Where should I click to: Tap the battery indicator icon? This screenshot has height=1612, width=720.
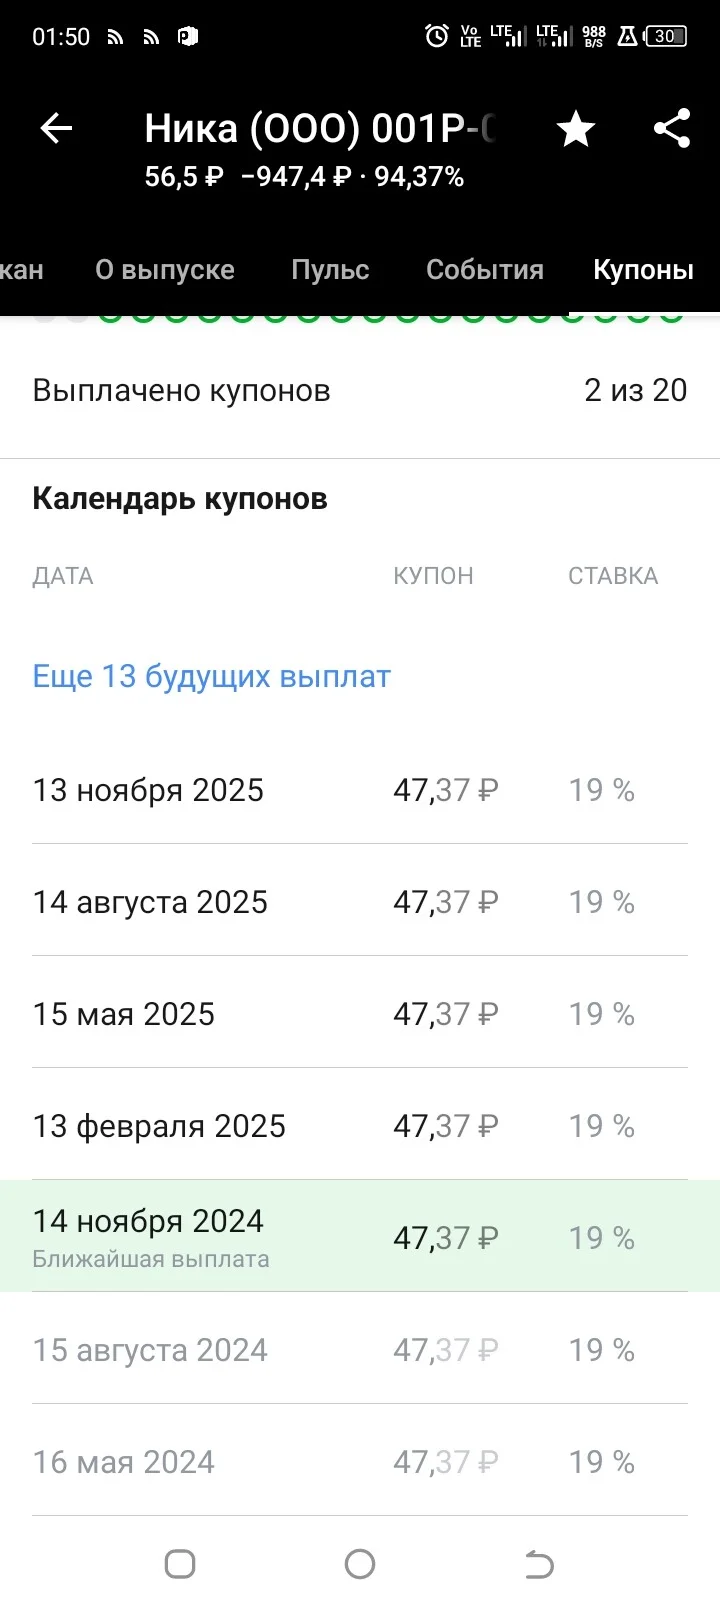point(666,37)
